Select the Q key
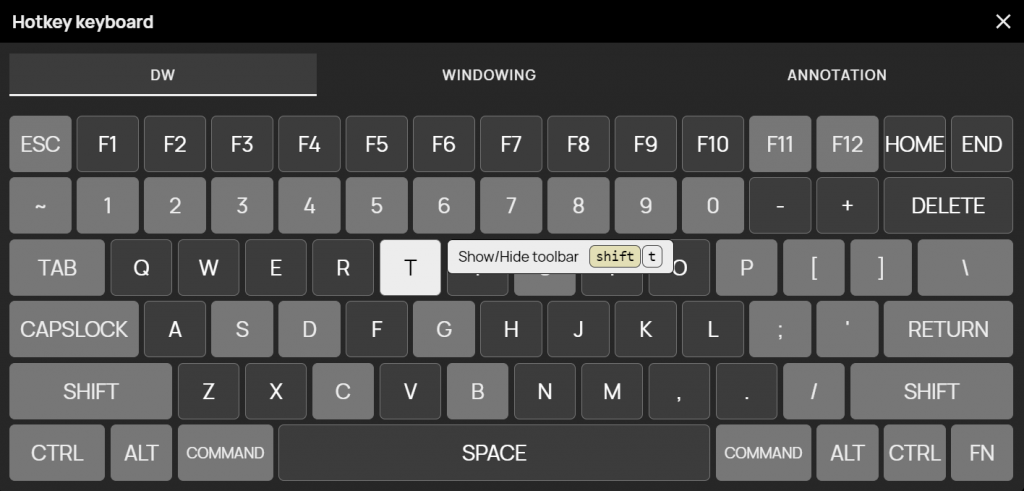The image size is (1024, 491). tap(141, 268)
